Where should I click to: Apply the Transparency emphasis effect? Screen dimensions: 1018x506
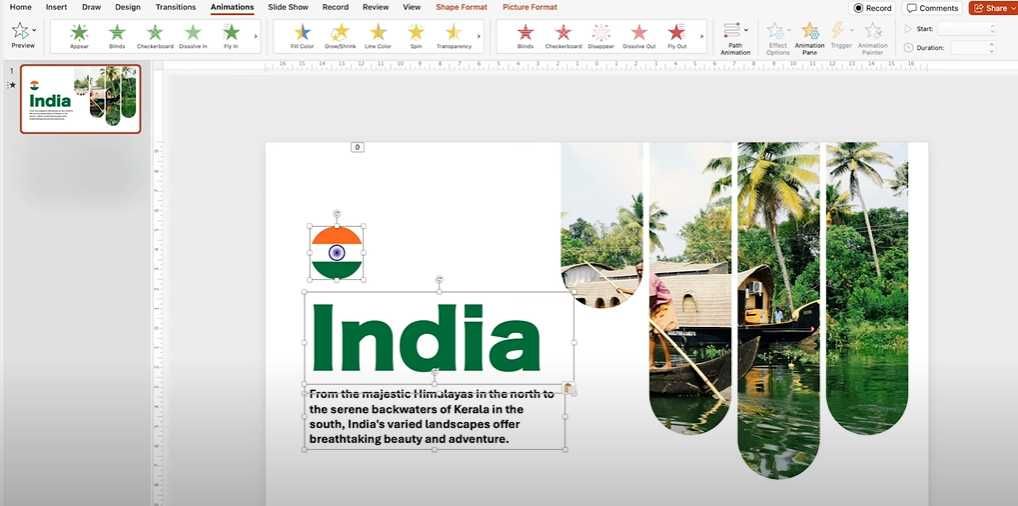(x=453, y=36)
